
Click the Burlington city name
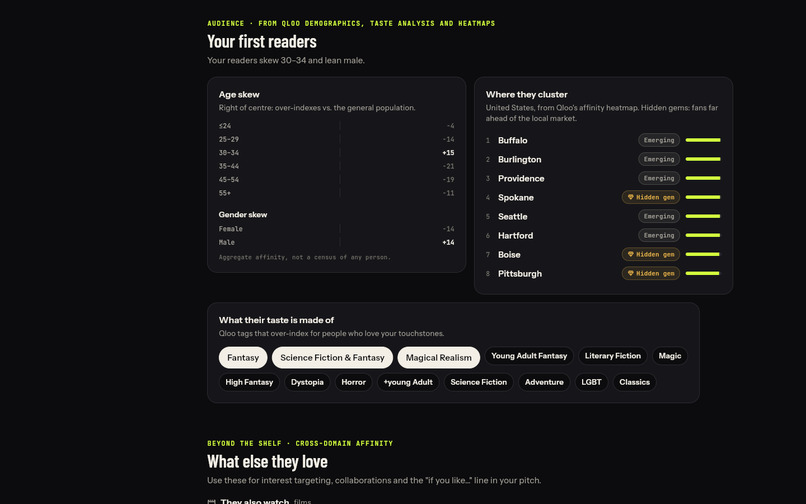(519, 159)
